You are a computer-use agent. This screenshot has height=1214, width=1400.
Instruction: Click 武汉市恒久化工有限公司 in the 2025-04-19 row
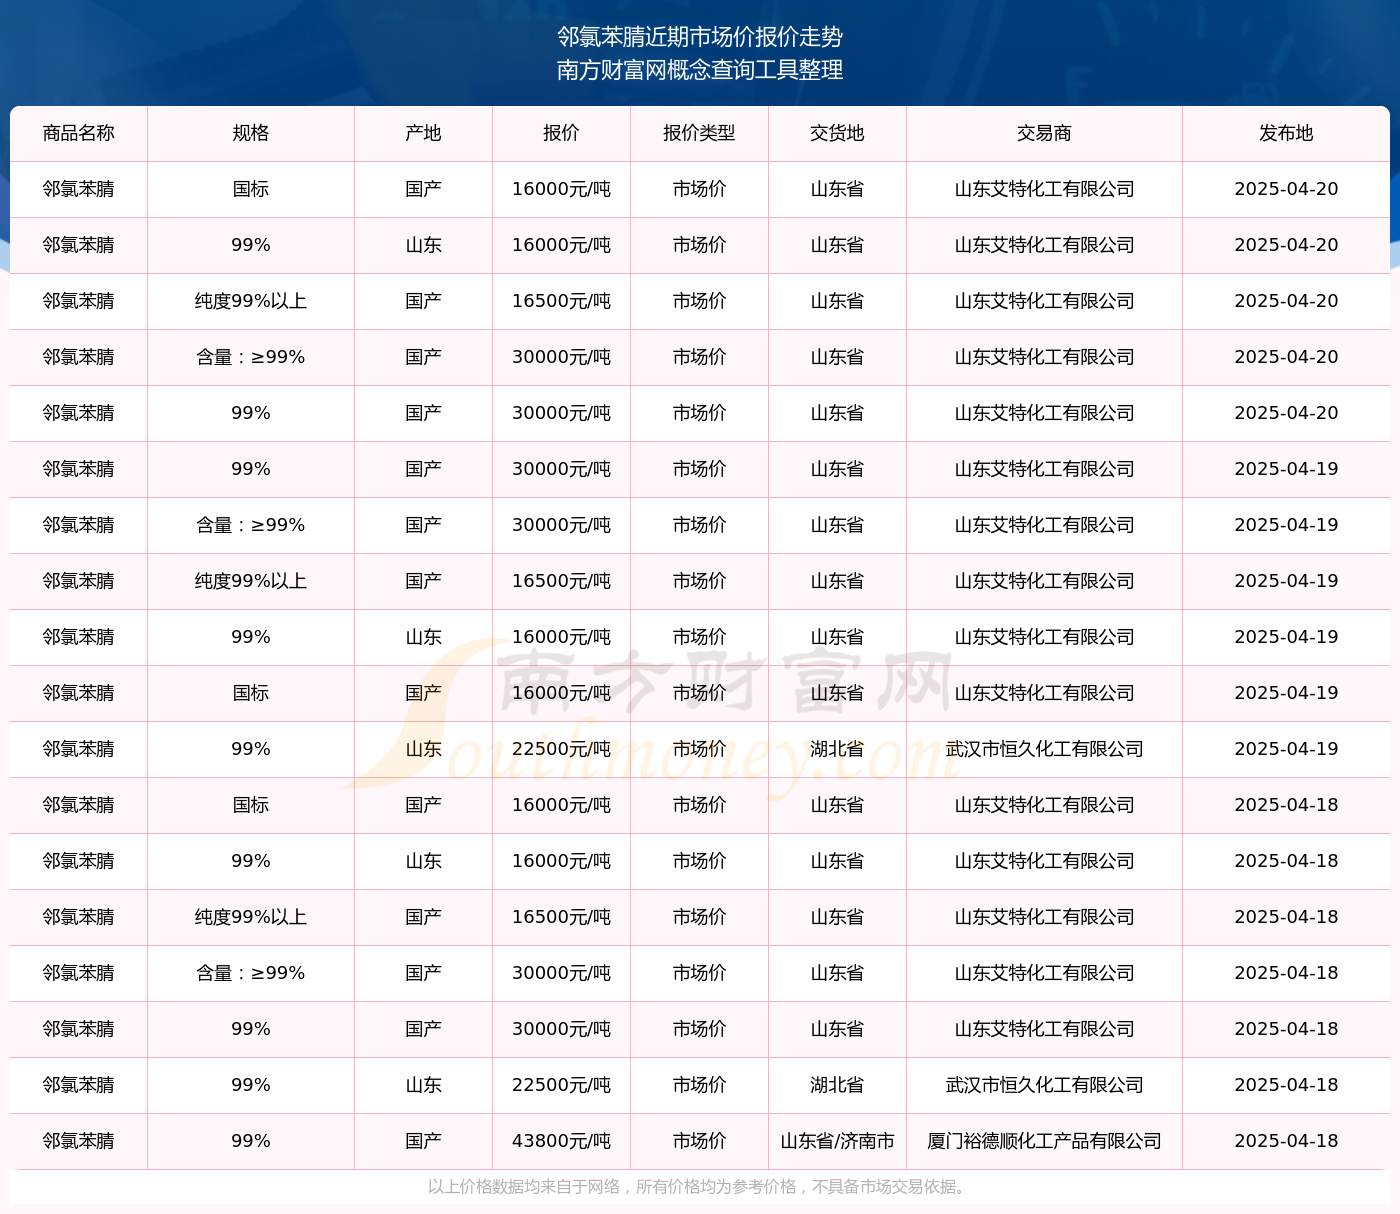[1045, 749]
